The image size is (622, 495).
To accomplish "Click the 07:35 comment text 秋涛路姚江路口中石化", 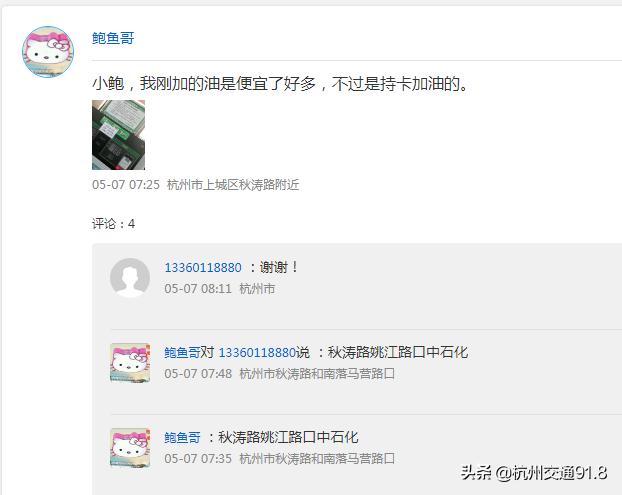I will (x=288, y=437).
